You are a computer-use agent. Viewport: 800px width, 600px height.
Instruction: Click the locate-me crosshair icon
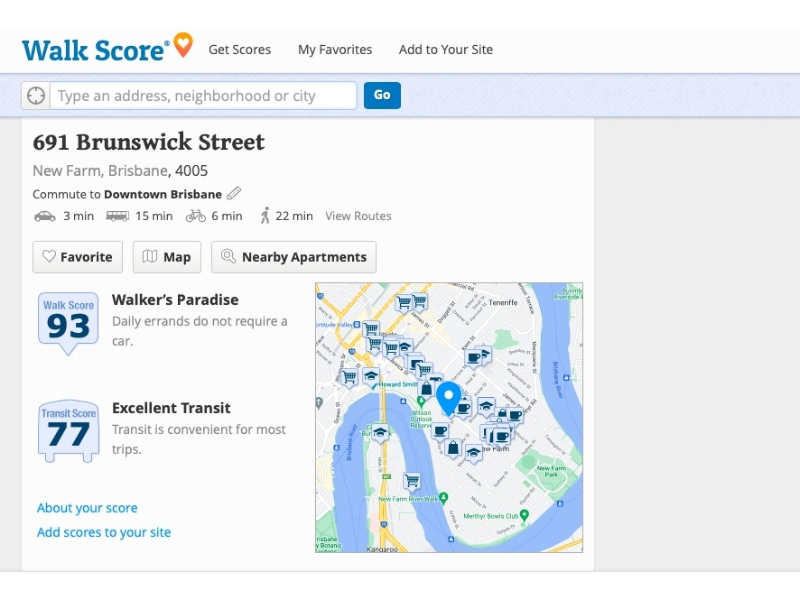(36, 96)
